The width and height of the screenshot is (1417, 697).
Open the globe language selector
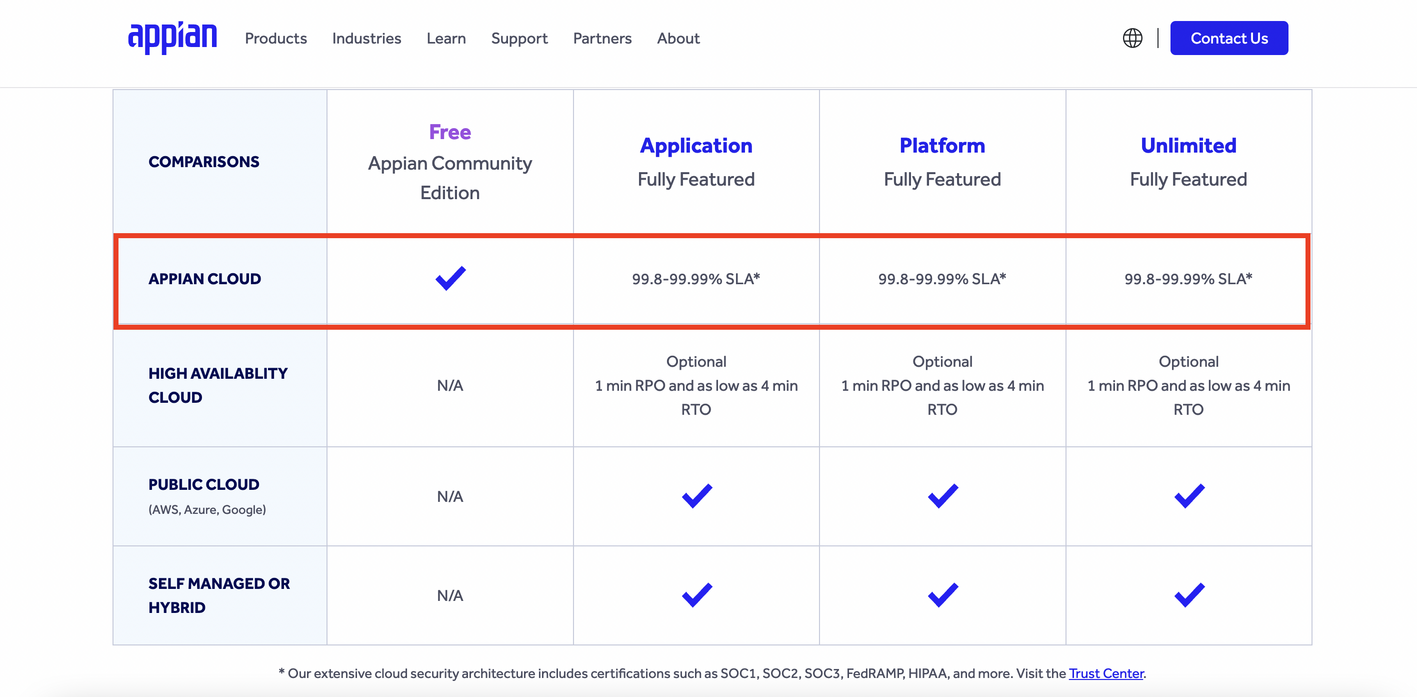[1132, 38]
